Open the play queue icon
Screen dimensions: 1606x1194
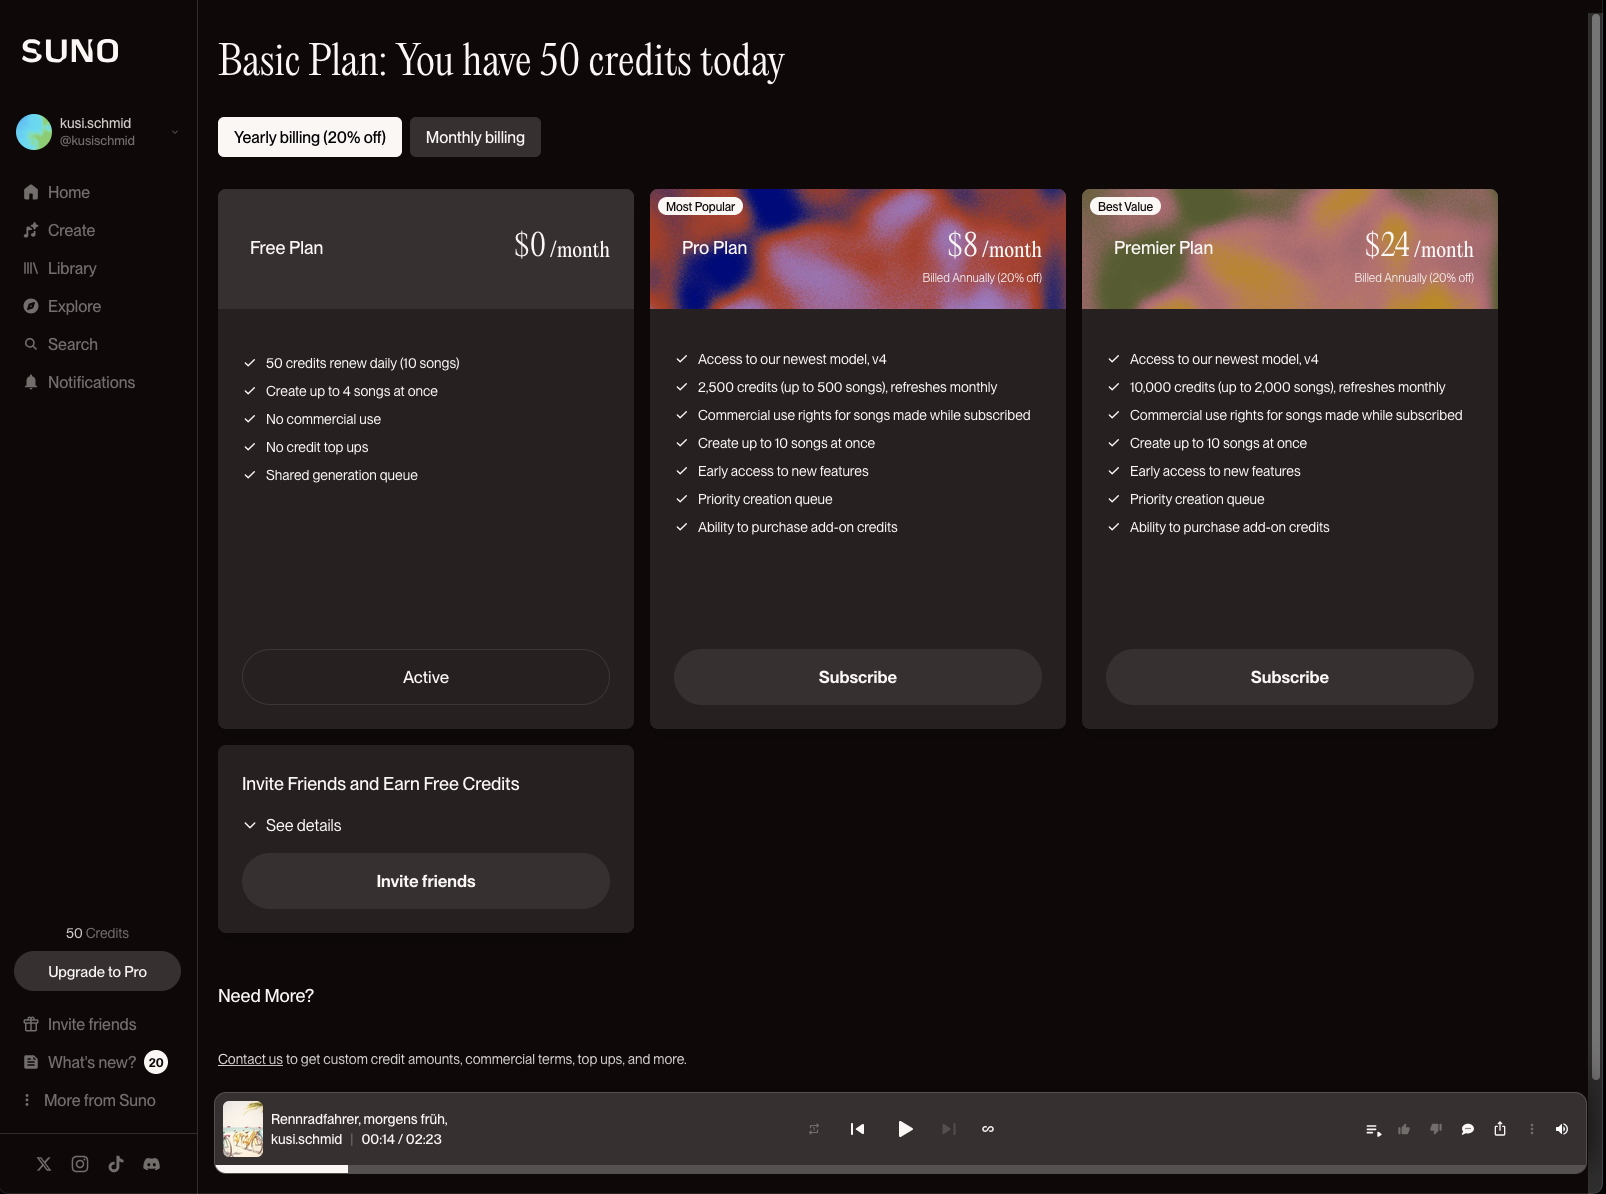click(x=1374, y=1129)
